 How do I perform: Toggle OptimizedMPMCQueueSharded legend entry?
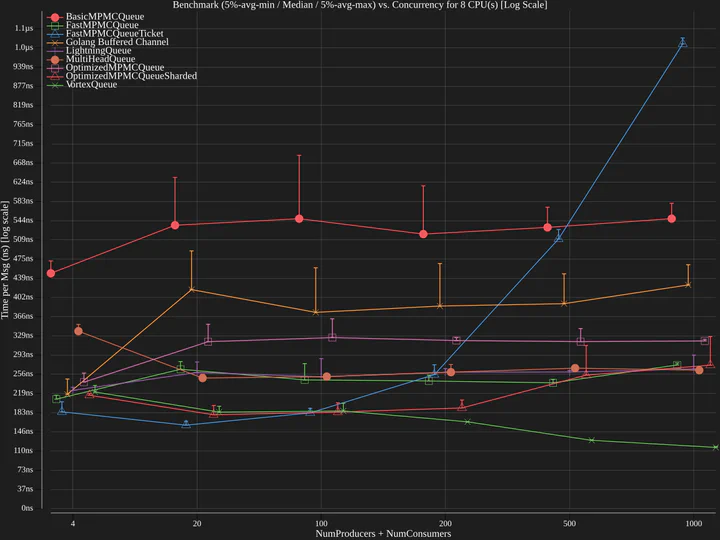click(131, 76)
